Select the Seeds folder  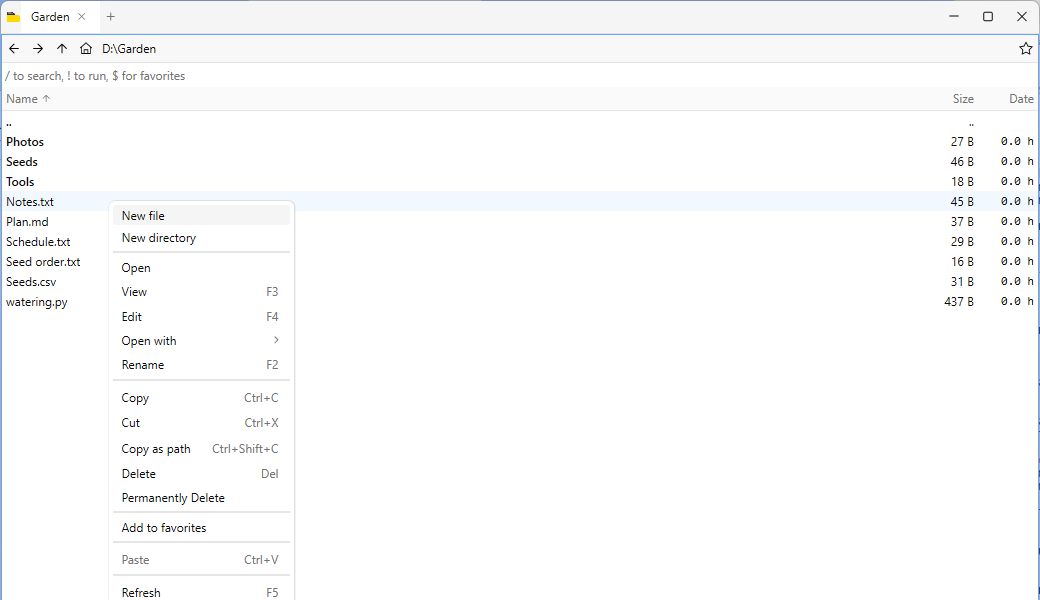[x=520, y=162]
